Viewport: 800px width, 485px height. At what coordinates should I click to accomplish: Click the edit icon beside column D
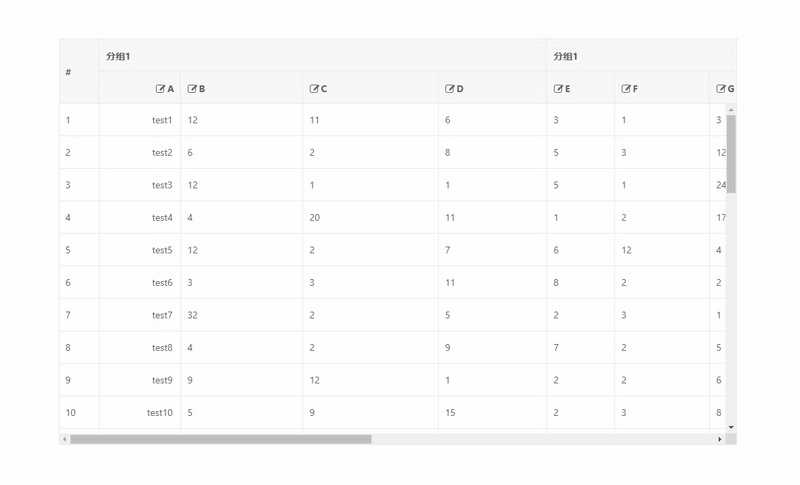click(x=449, y=89)
